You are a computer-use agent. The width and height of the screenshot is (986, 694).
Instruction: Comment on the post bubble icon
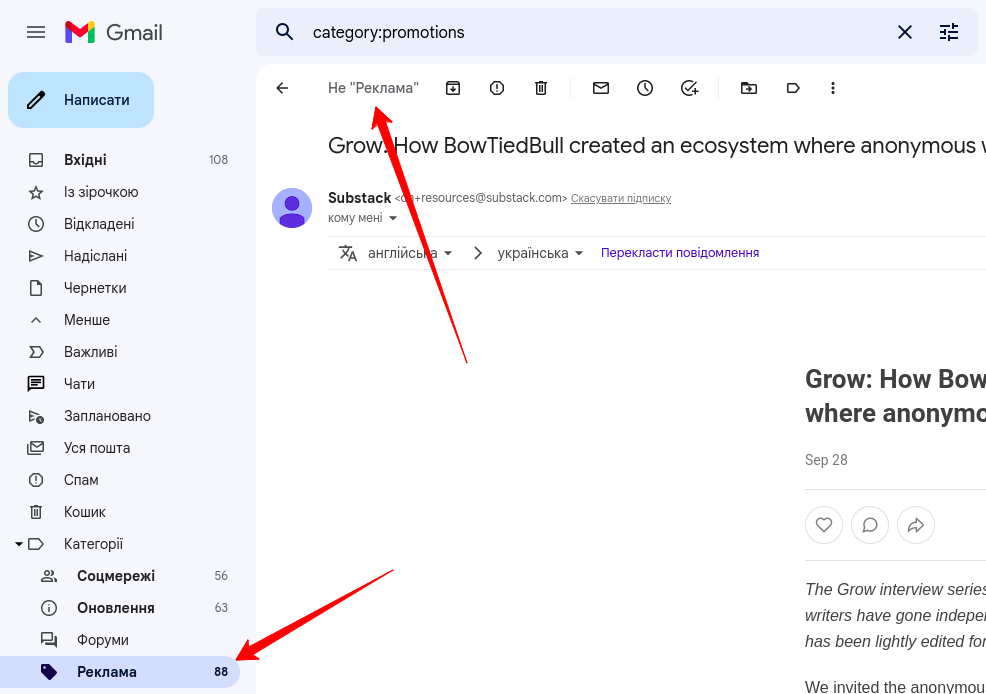[870, 525]
